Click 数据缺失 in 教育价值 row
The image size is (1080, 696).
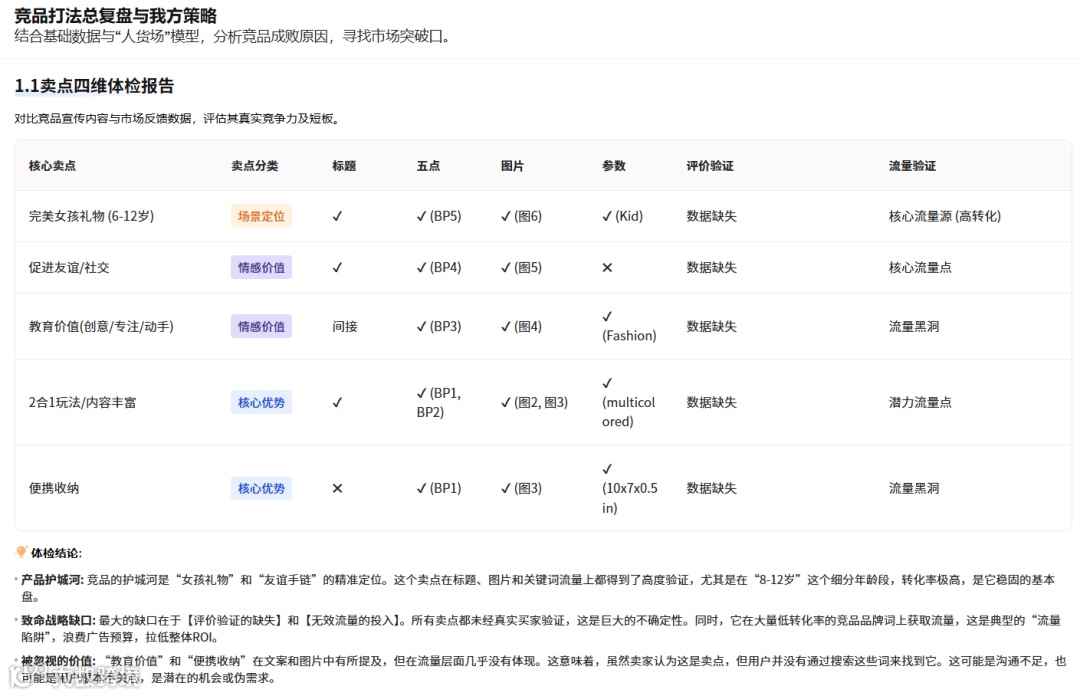coord(712,327)
